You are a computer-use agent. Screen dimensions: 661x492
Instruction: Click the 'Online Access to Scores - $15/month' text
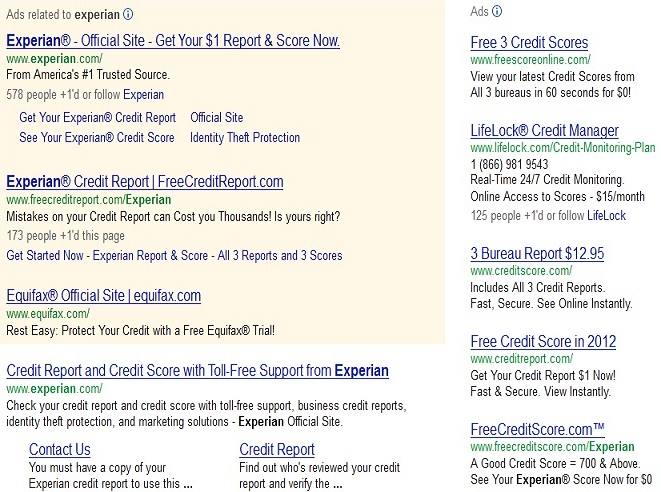pyautogui.click(x=557, y=196)
